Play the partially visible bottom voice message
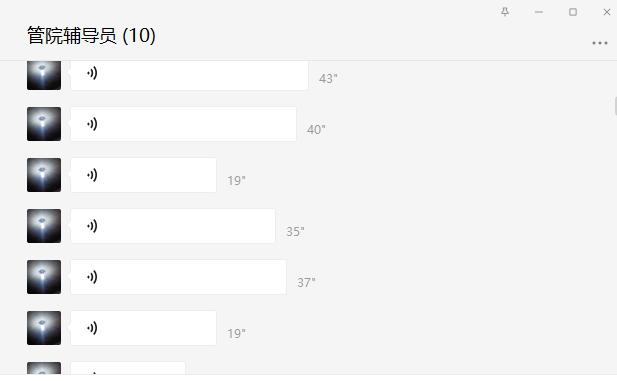Image resolution: width=617 pixels, height=381 pixels. tap(128, 368)
